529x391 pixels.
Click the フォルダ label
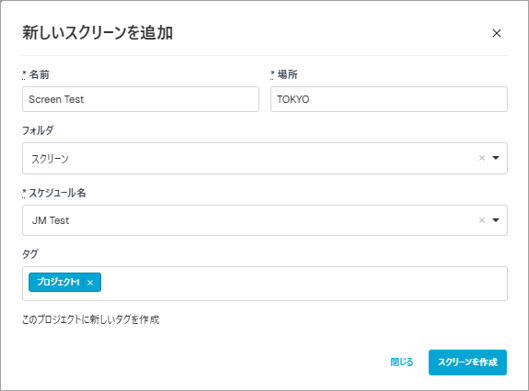[x=38, y=130]
